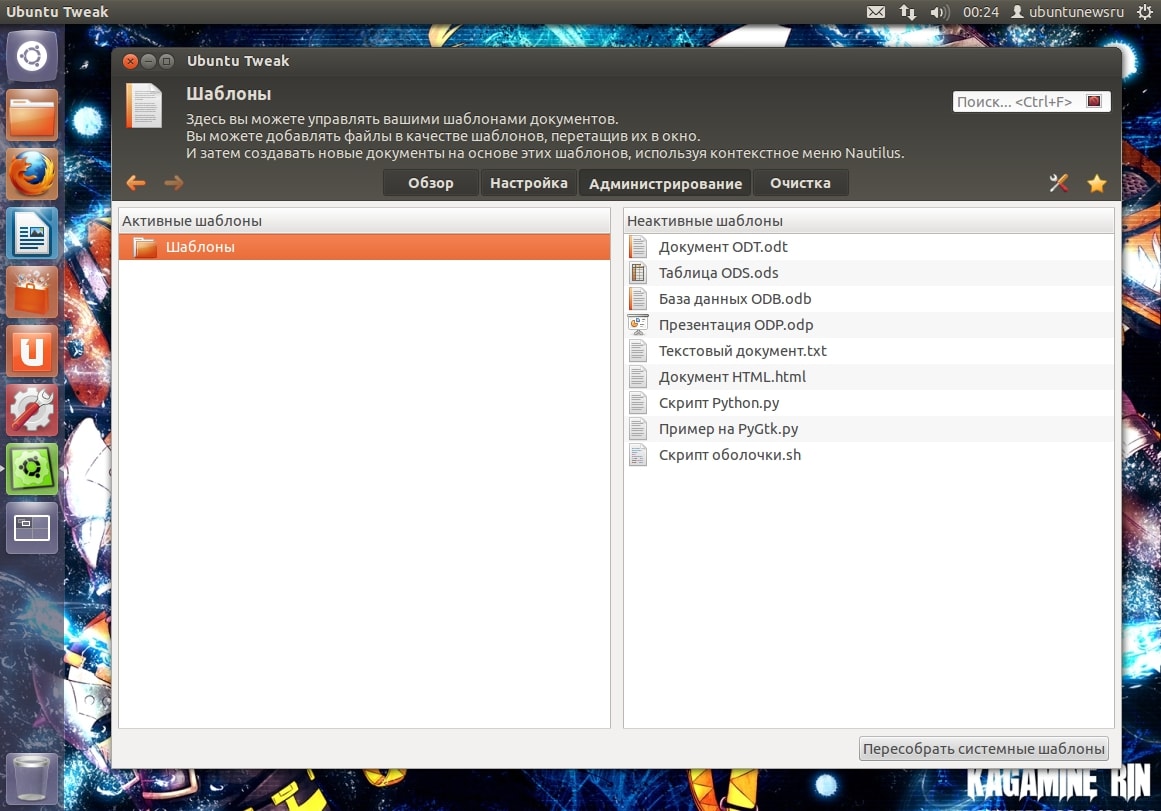Open System Settings gear-and-wrench launcher icon
Image resolution: width=1161 pixels, height=811 pixels.
pos(32,410)
